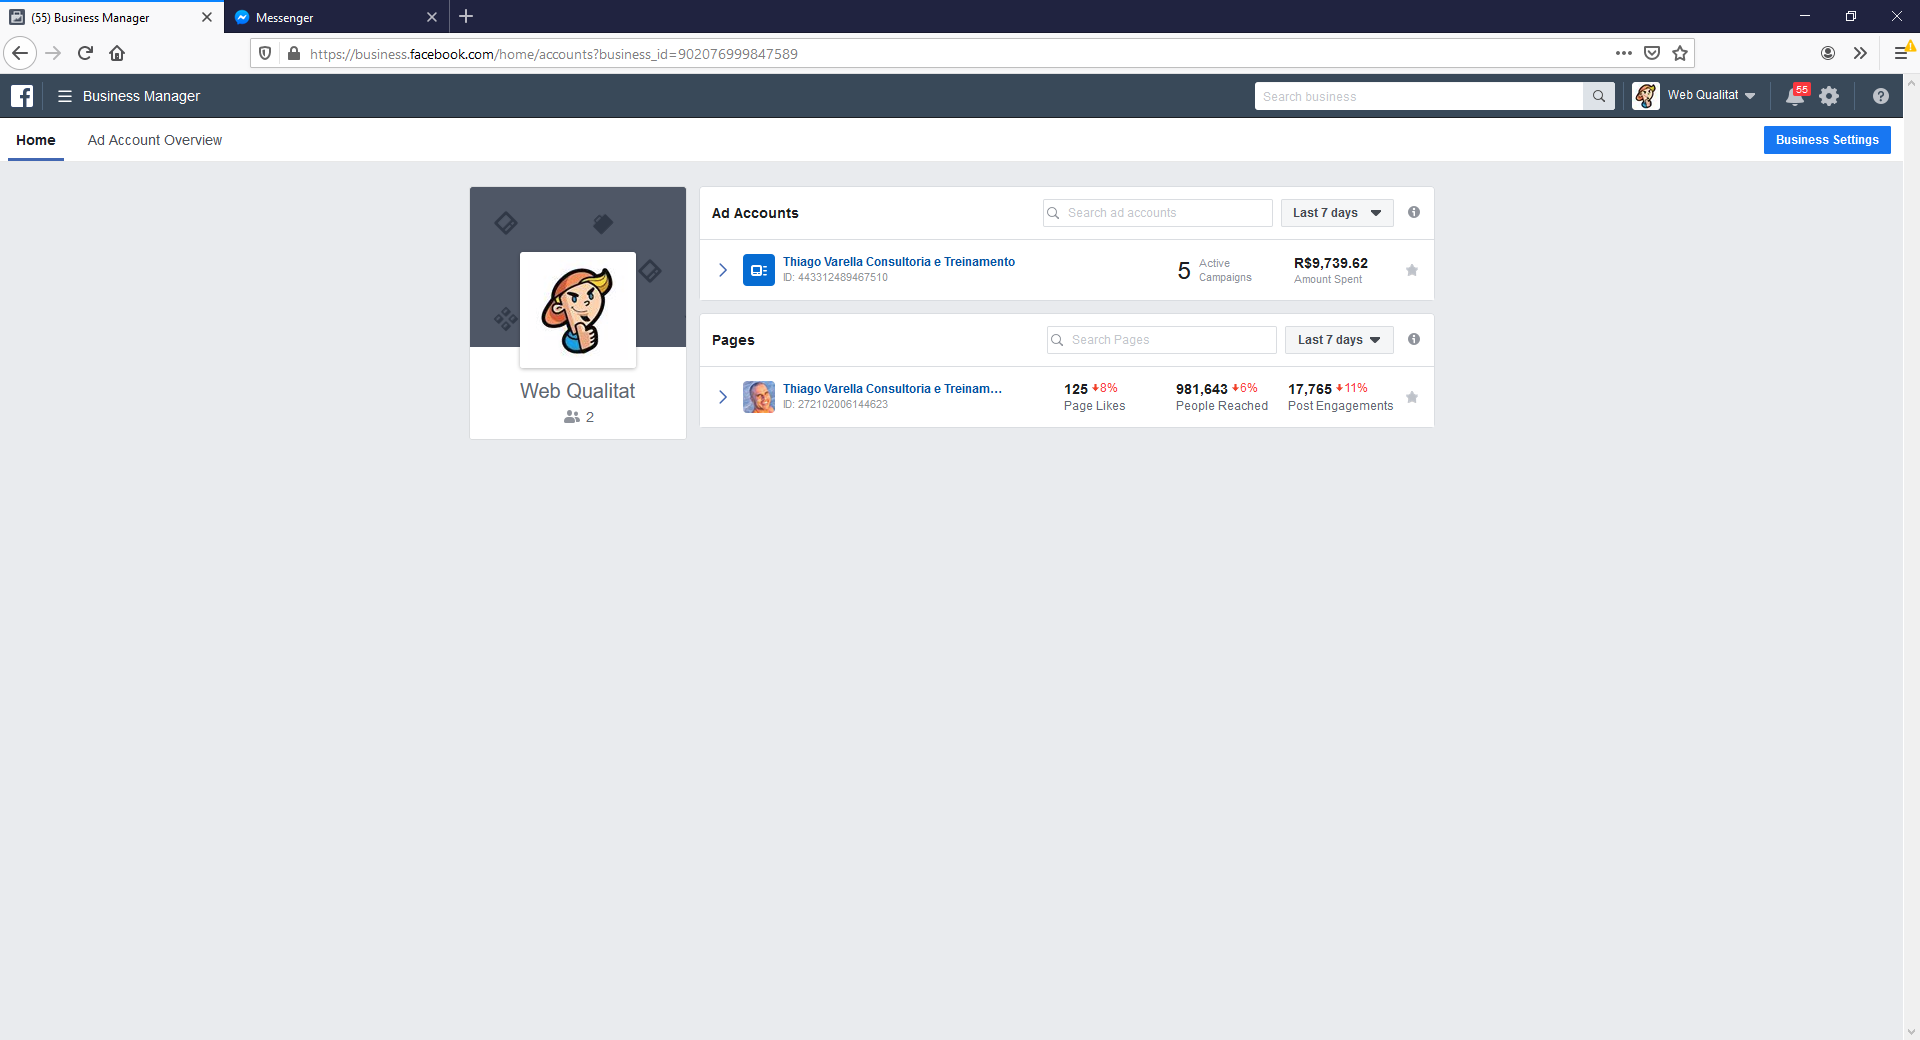Click the ad account blue icon

point(759,270)
